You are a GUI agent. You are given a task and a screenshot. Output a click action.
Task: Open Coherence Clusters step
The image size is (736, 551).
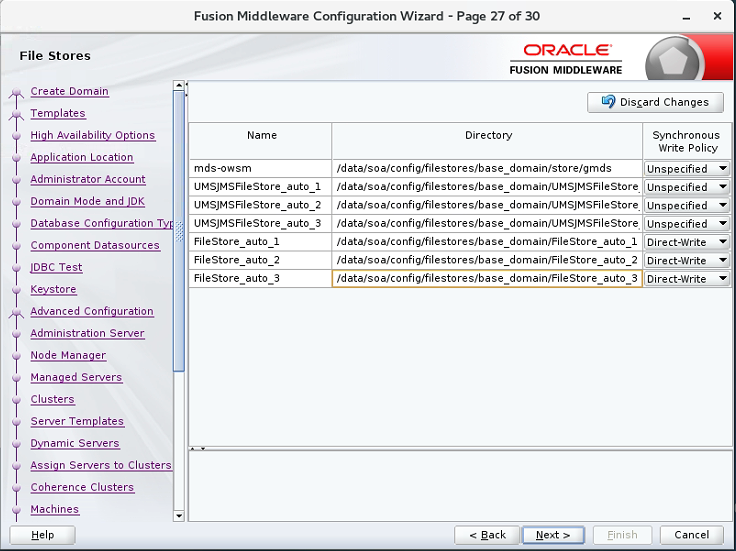(x=82, y=487)
